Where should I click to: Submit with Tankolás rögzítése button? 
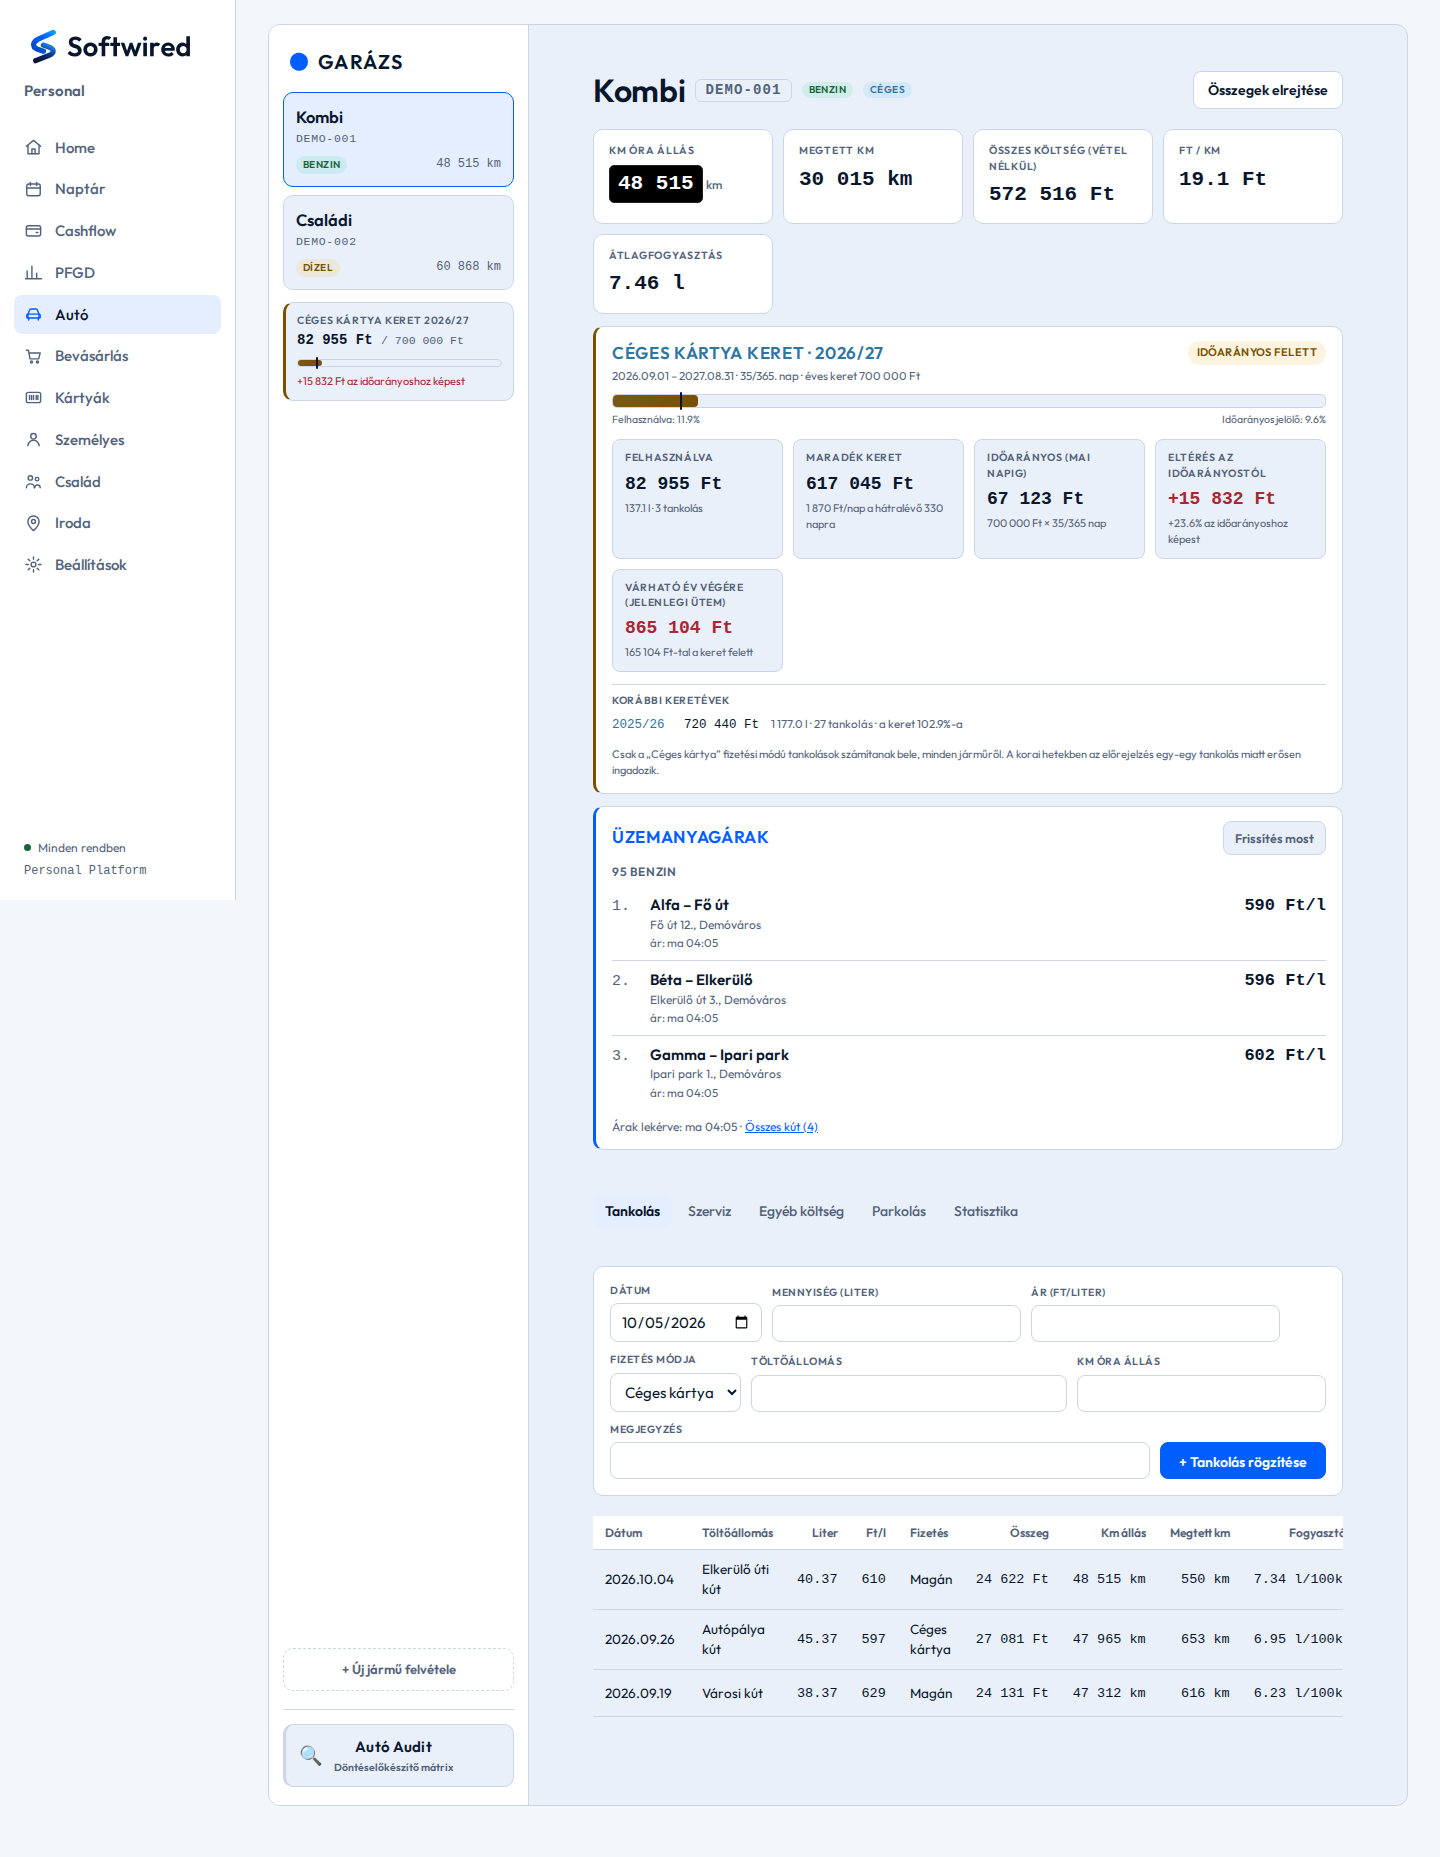tap(1242, 1461)
